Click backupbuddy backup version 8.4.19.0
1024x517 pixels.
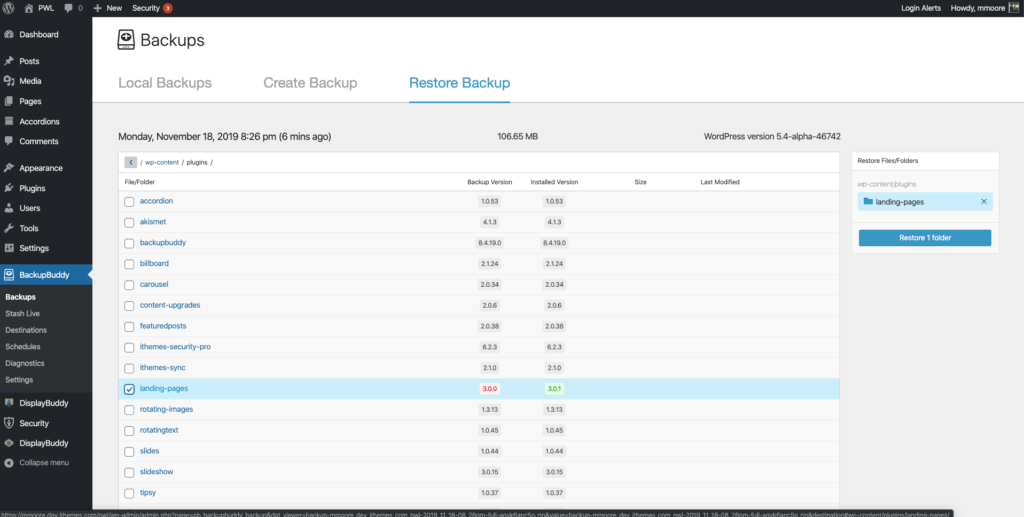[x=489, y=243]
